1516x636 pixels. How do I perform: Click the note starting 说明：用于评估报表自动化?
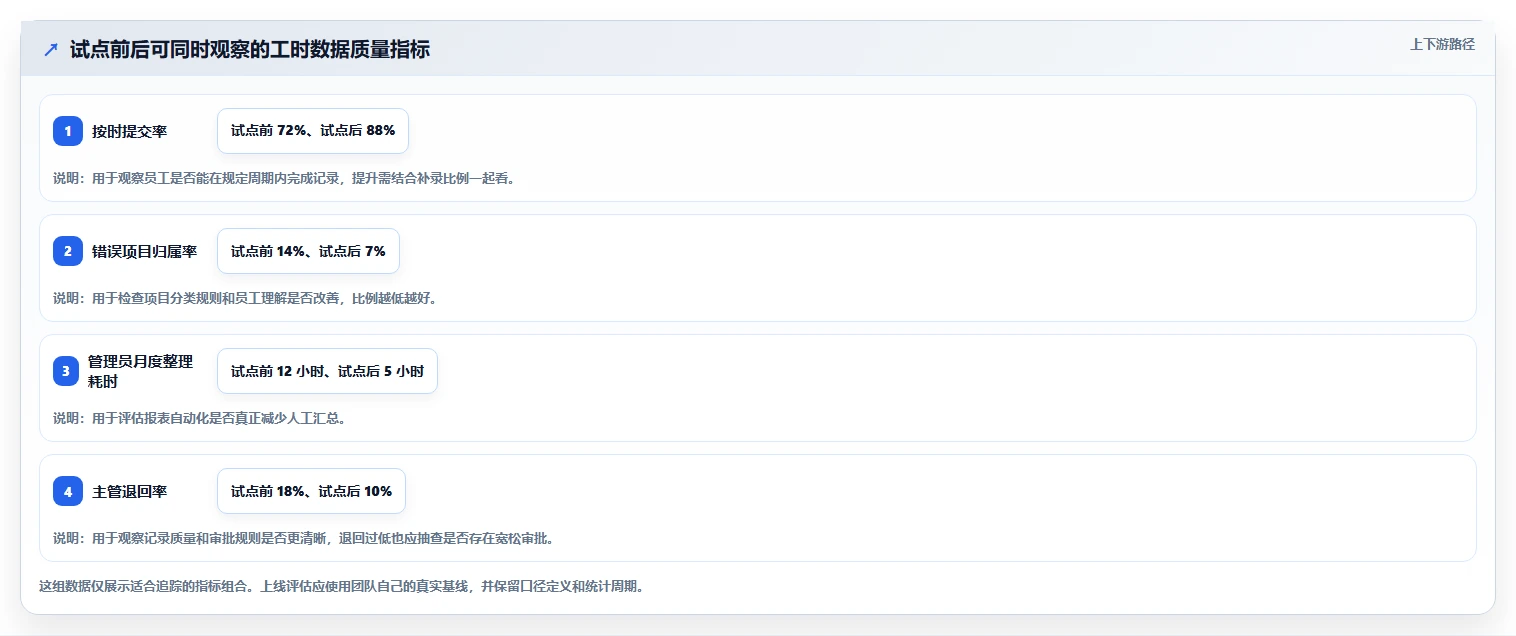tap(200, 418)
